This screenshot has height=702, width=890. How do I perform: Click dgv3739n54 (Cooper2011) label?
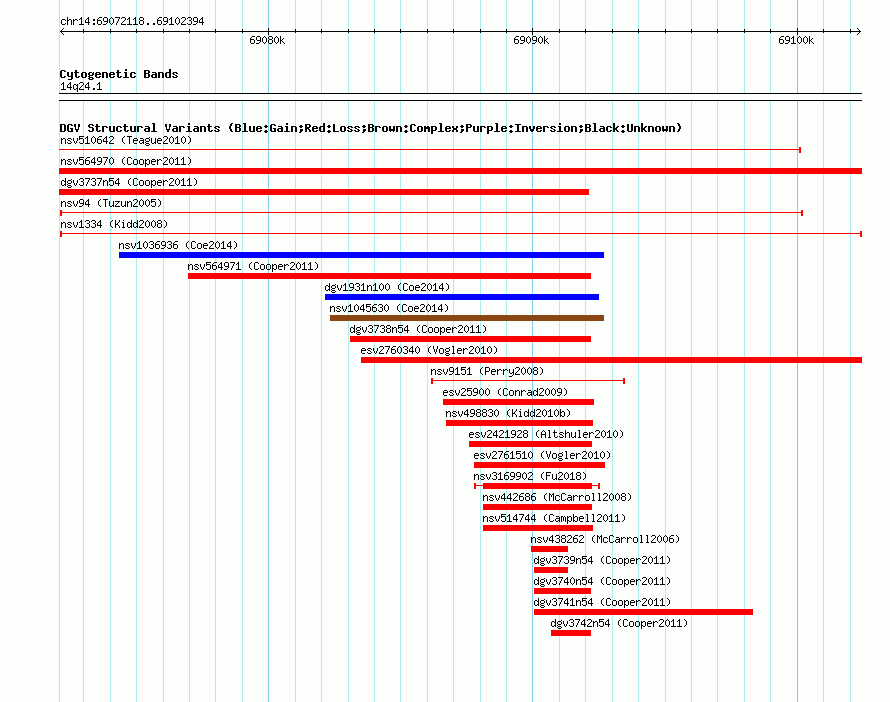coord(602,560)
